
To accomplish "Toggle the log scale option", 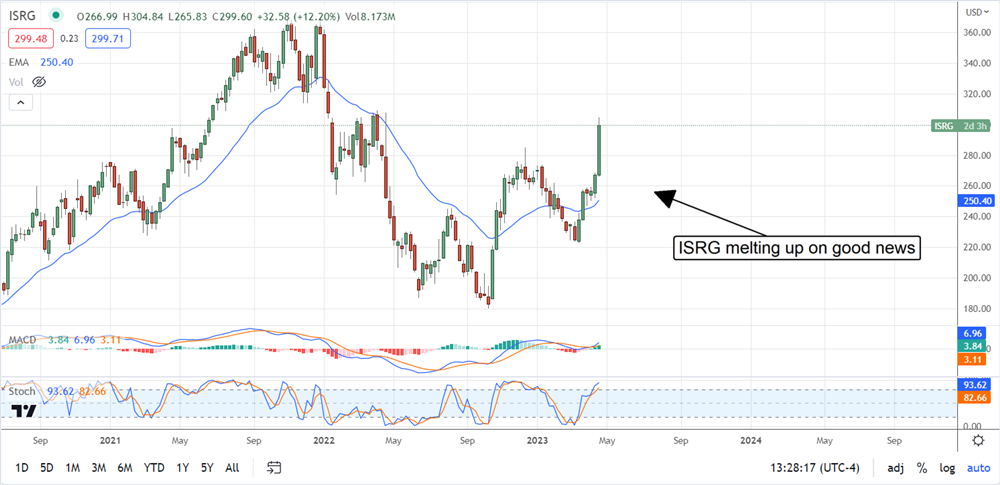I will pos(946,467).
